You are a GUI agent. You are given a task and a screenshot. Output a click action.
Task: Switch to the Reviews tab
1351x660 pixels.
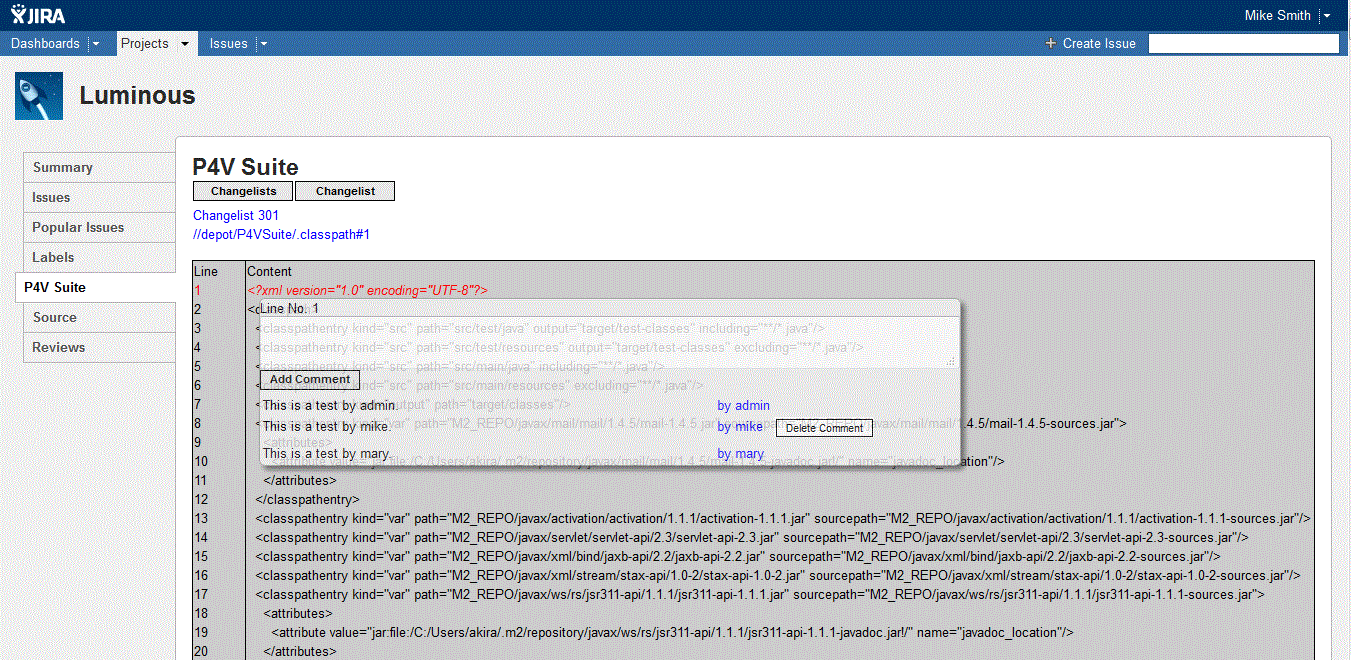(99, 347)
